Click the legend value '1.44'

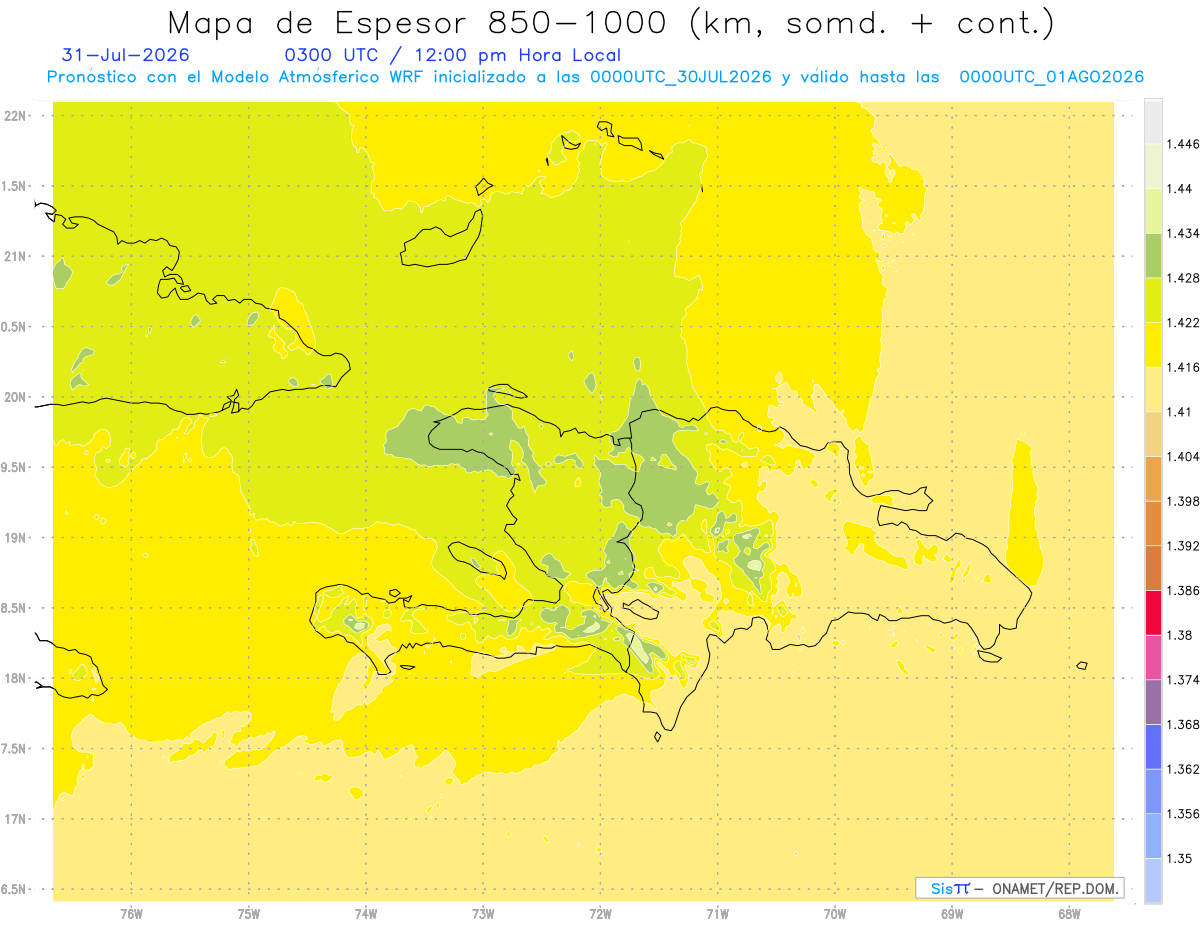coord(1180,189)
